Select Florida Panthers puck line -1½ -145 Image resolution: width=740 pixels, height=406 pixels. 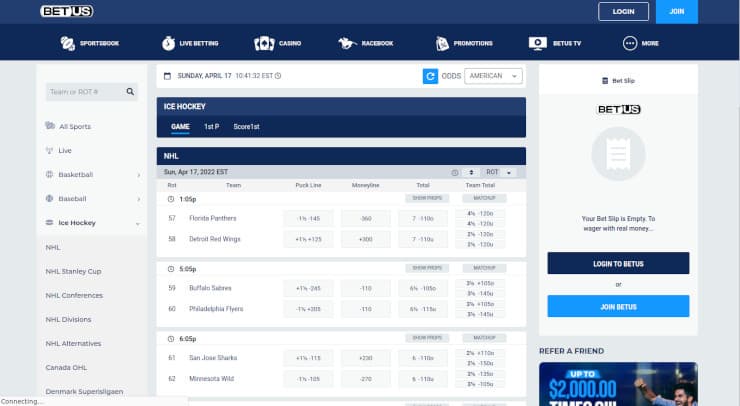pos(309,219)
